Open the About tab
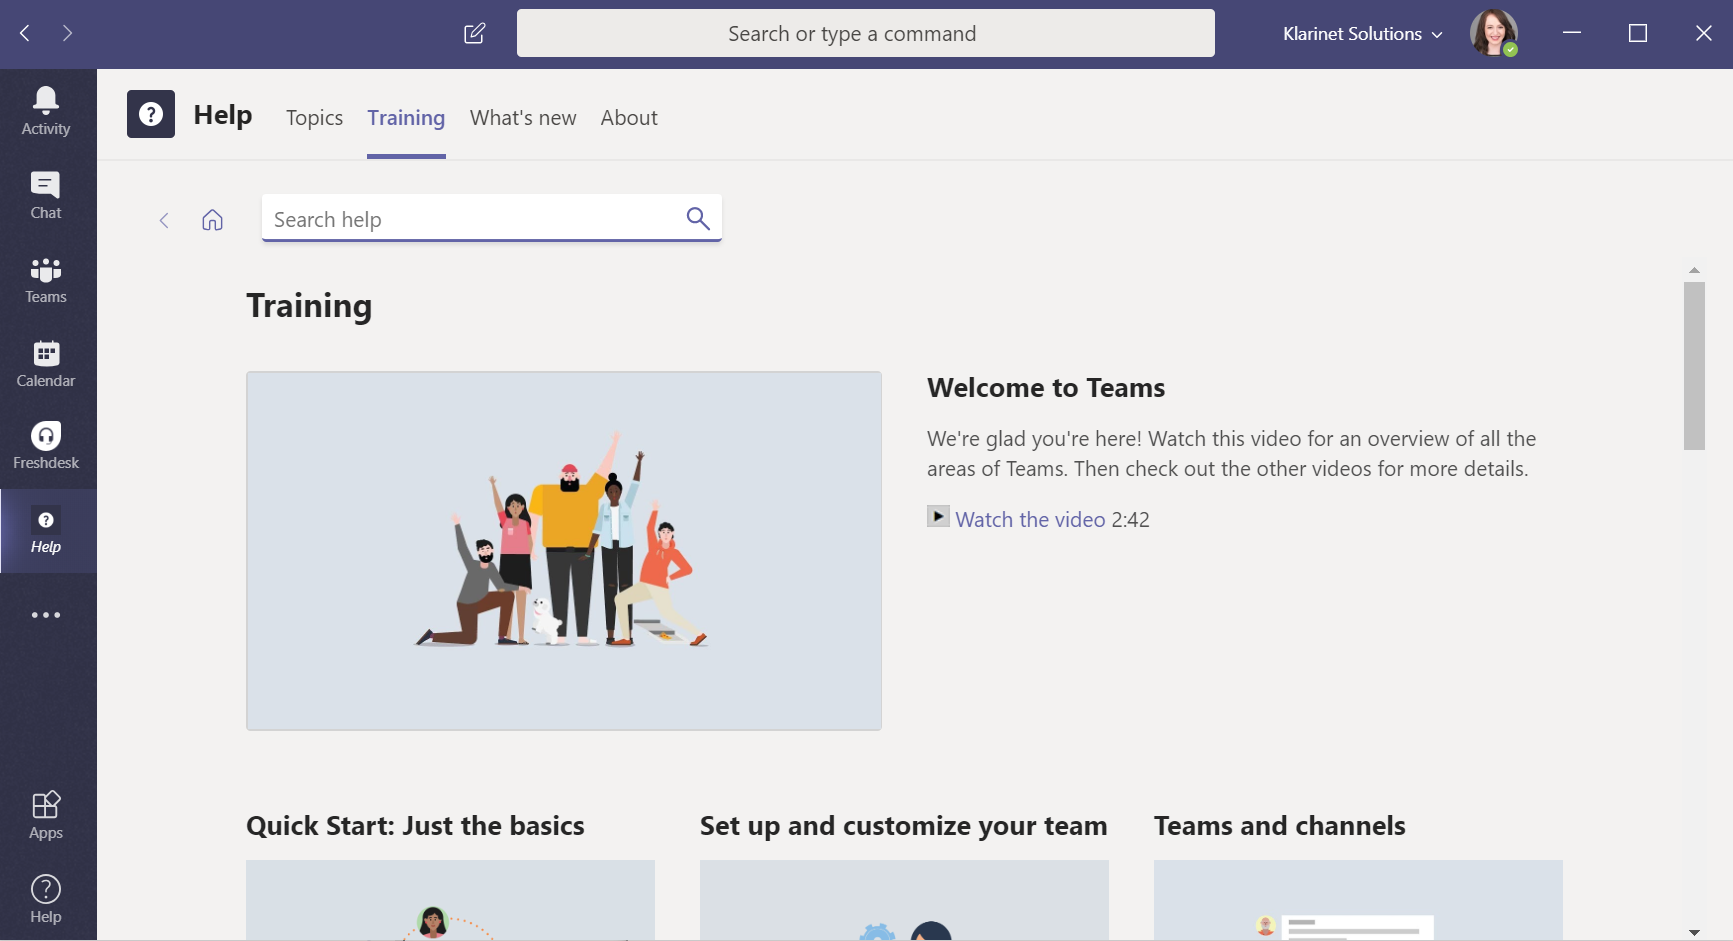The height and width of the screenshot is (941, 1733). 629,118
